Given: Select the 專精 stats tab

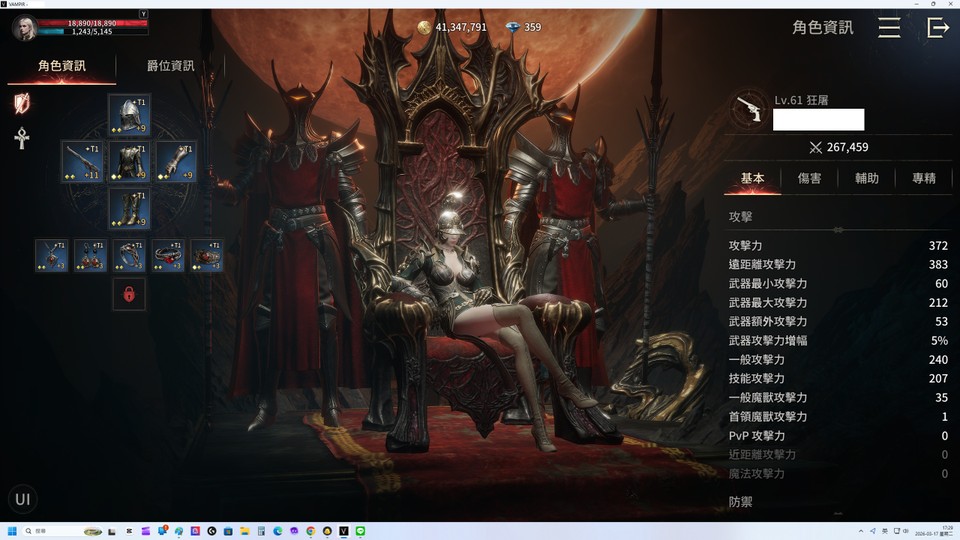Looking at the screenshot, I should pyautogui.click(x=923, y=178).
